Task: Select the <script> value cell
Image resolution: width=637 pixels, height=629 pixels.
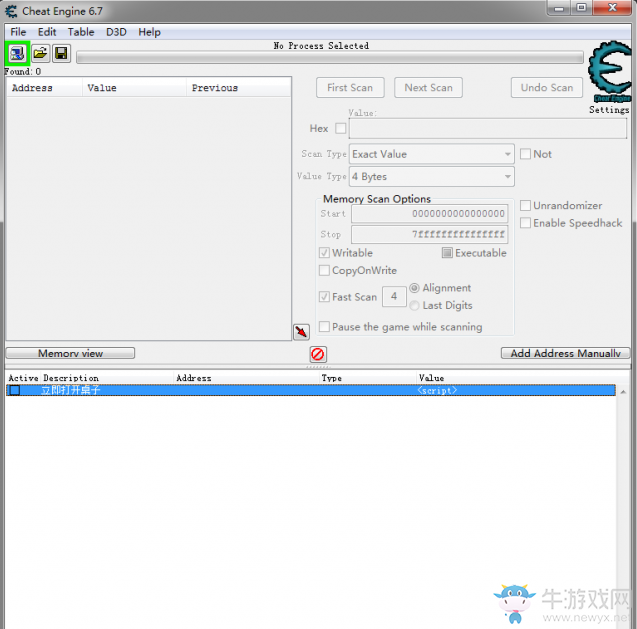Action: [x=437, y=390]
